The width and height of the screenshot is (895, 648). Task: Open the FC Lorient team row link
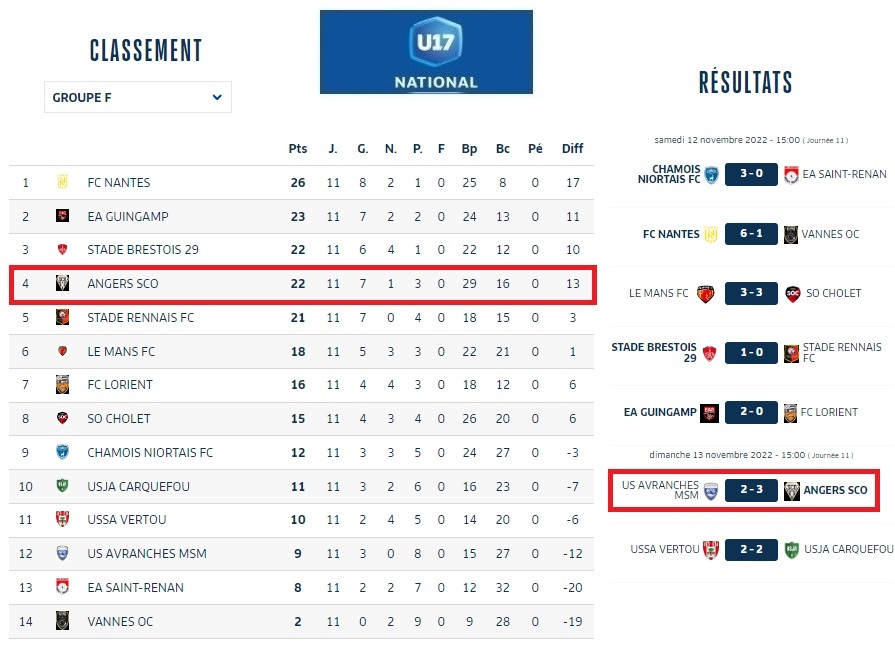(x=119, y=385)
